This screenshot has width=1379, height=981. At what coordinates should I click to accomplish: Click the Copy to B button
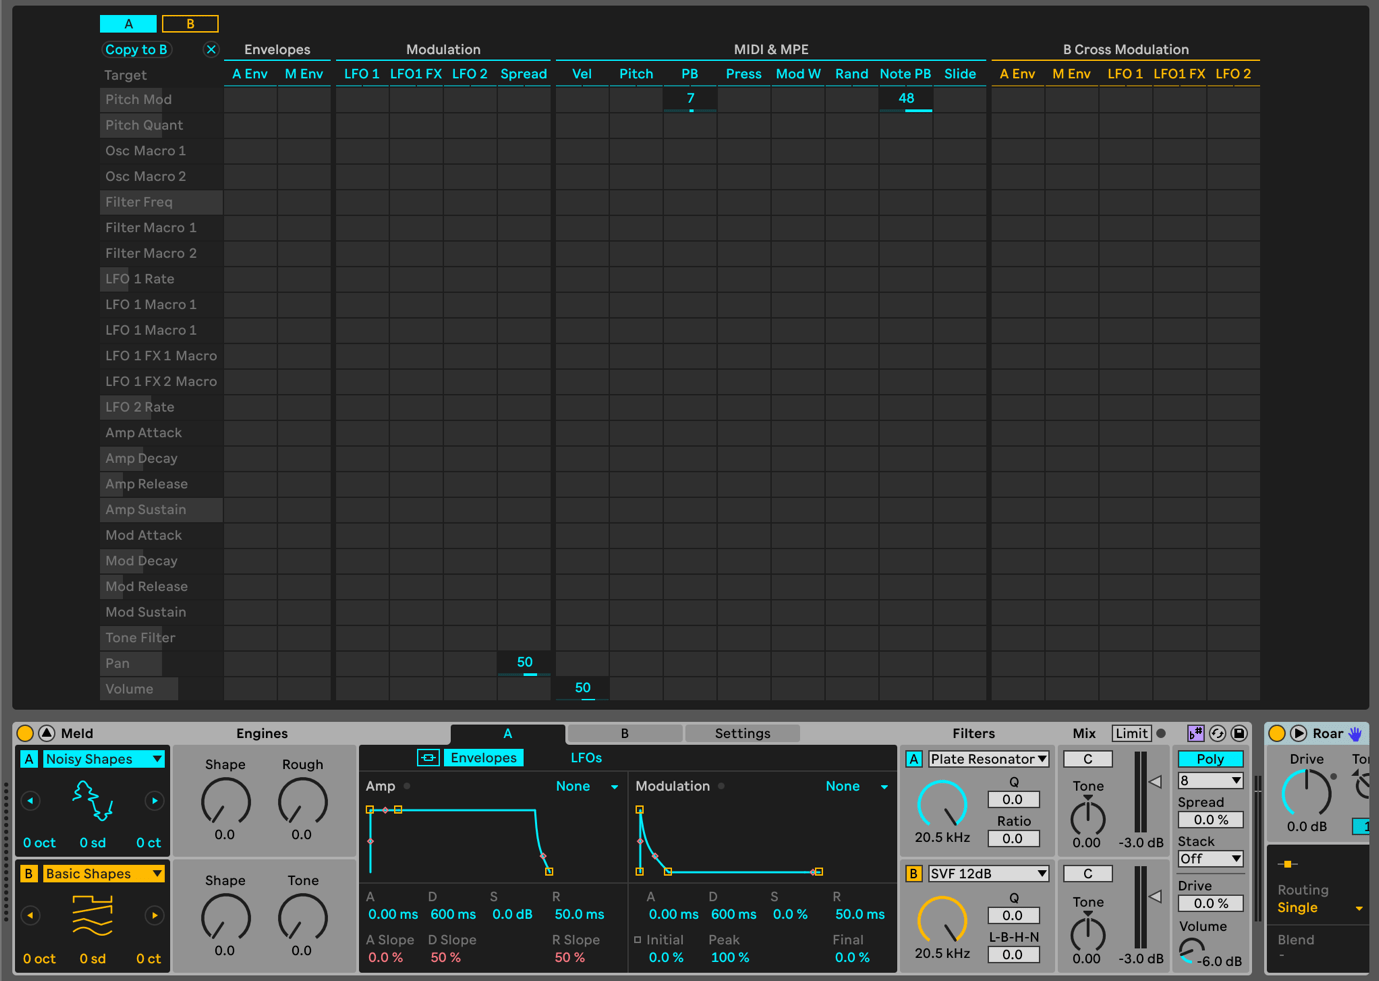point(136,49)
